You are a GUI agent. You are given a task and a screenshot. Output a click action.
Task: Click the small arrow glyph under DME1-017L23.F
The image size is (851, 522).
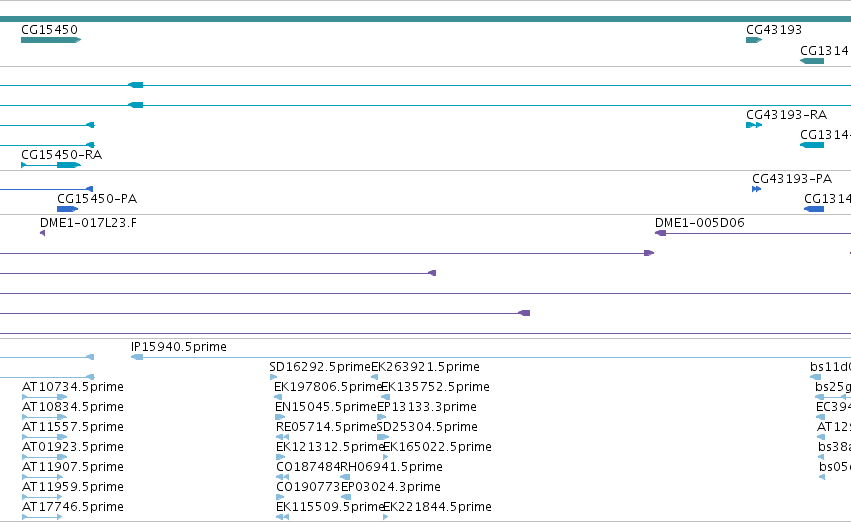pyautogui.click(x=42, y=233)
